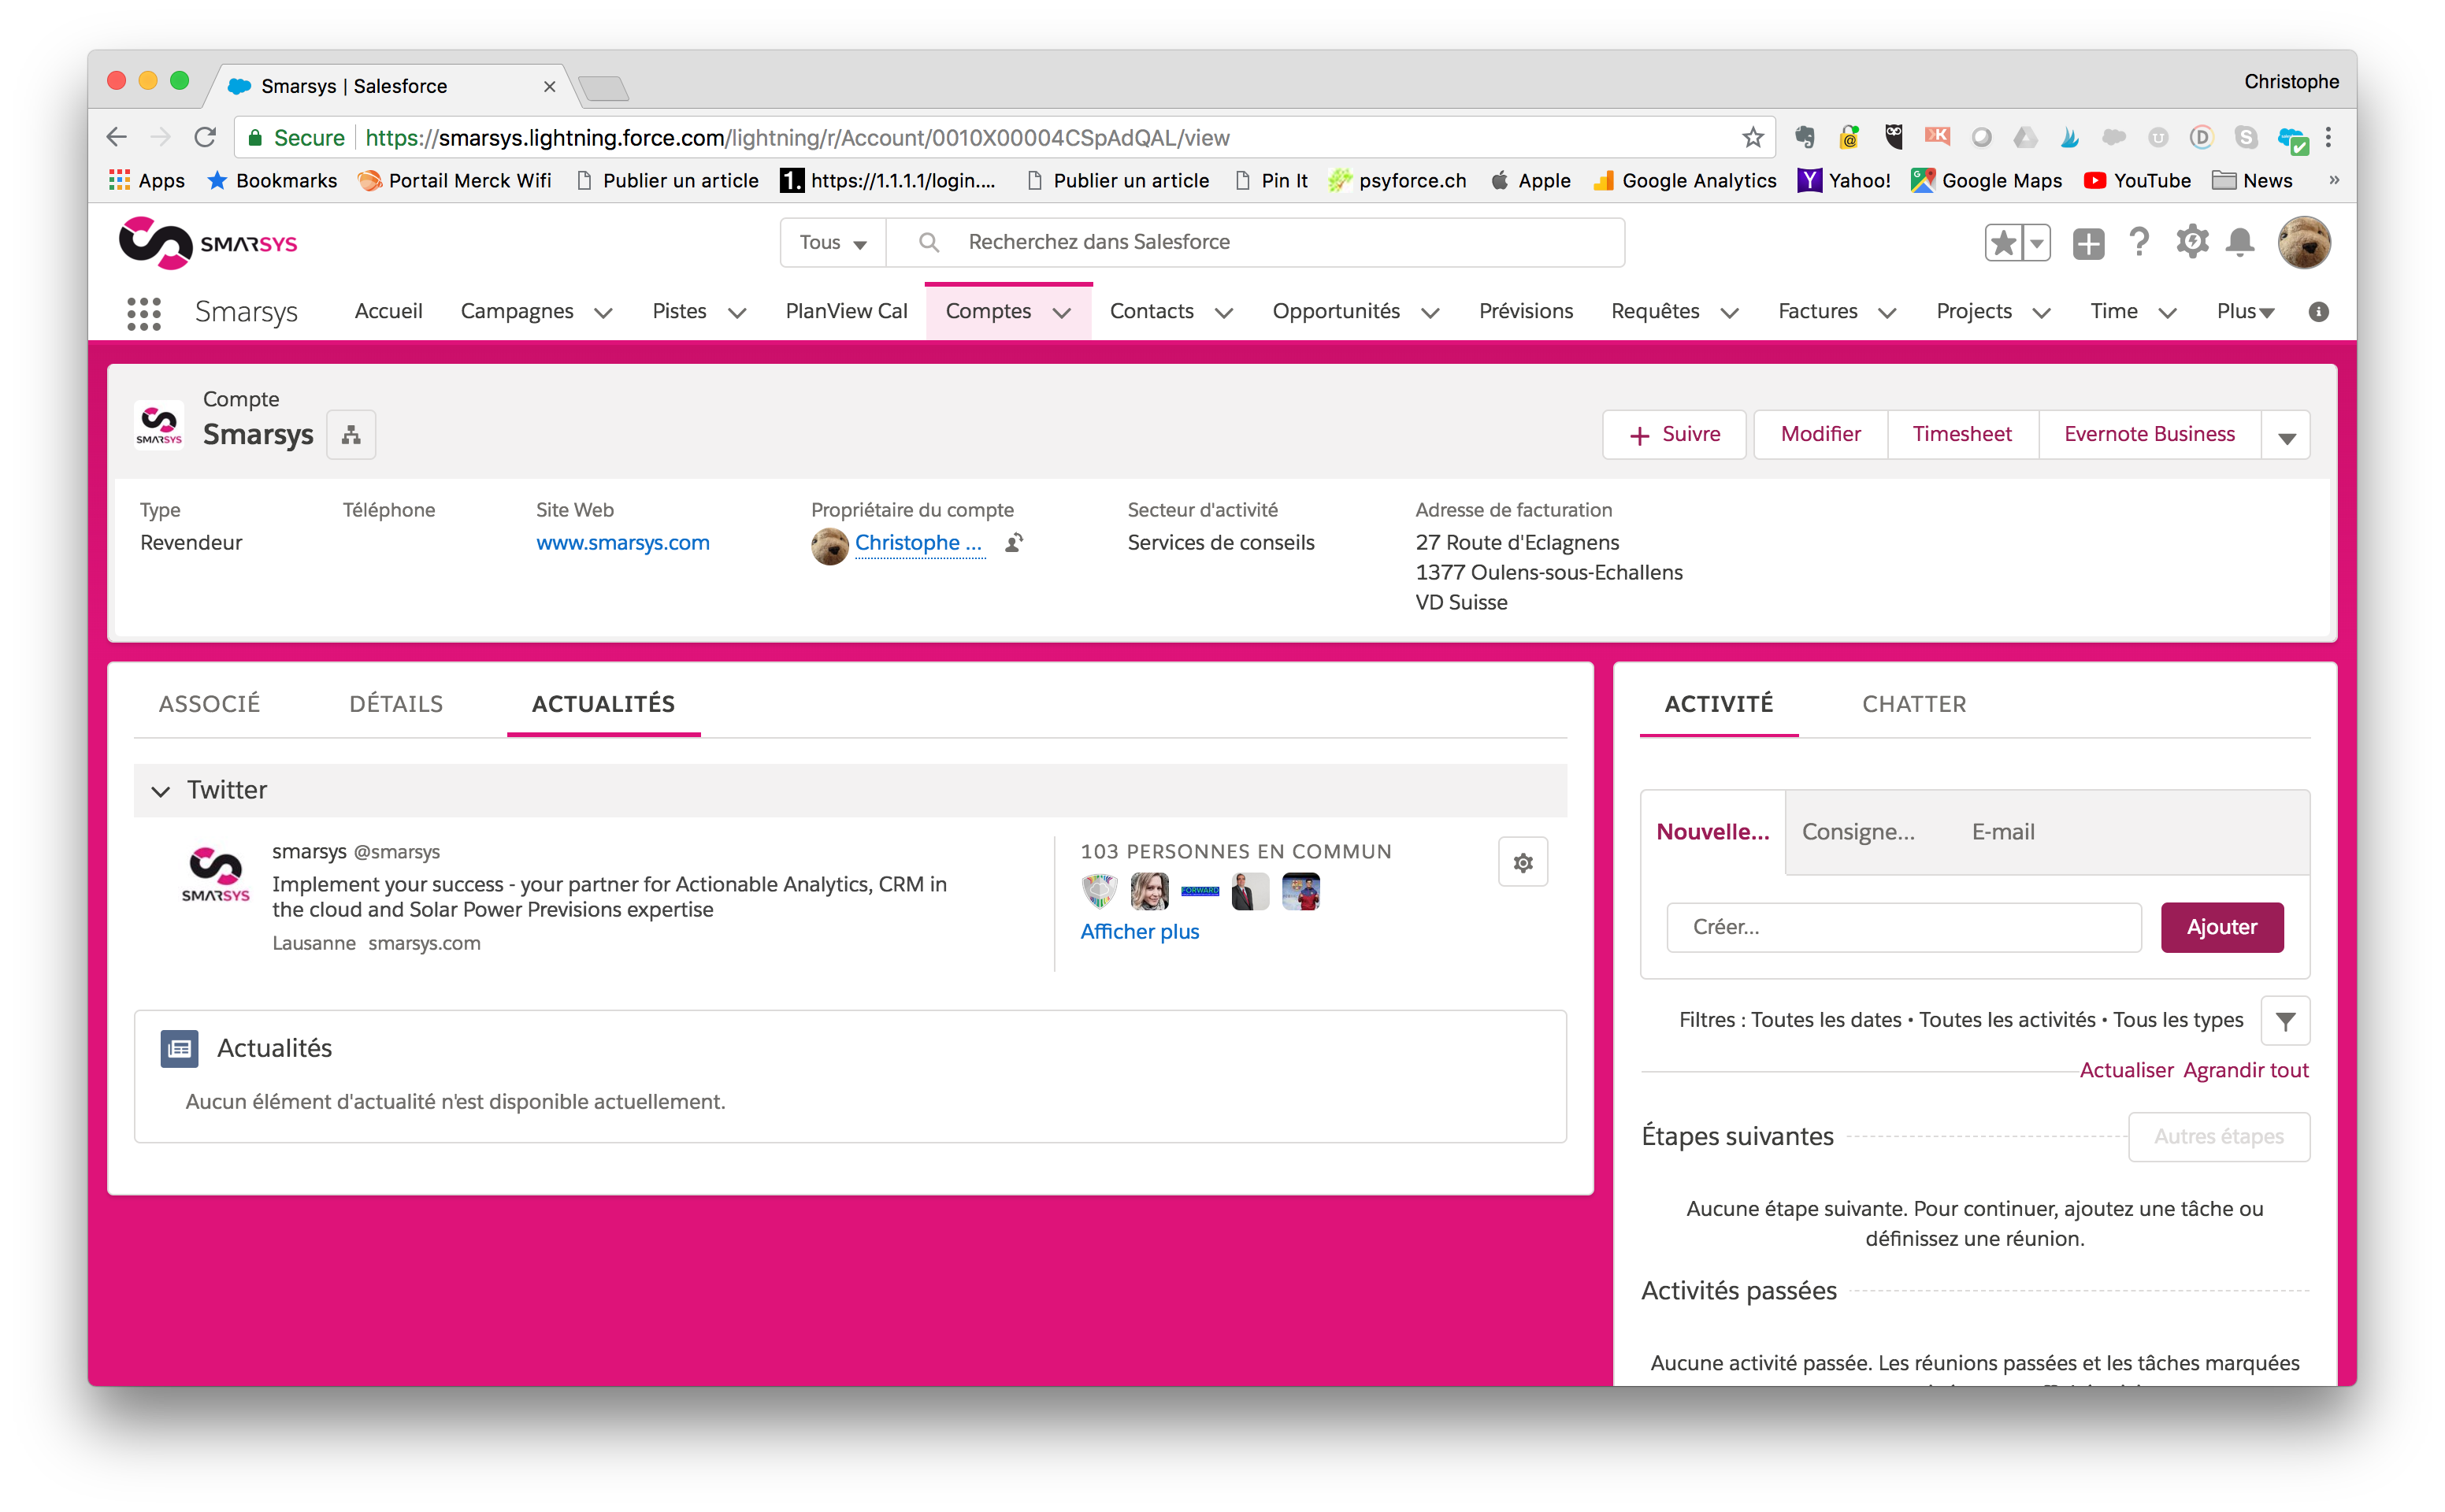The height and width of the screenshot is (1512, 2445).
Task: Open the News bookmarks folder
Action: coord(2253,181)
